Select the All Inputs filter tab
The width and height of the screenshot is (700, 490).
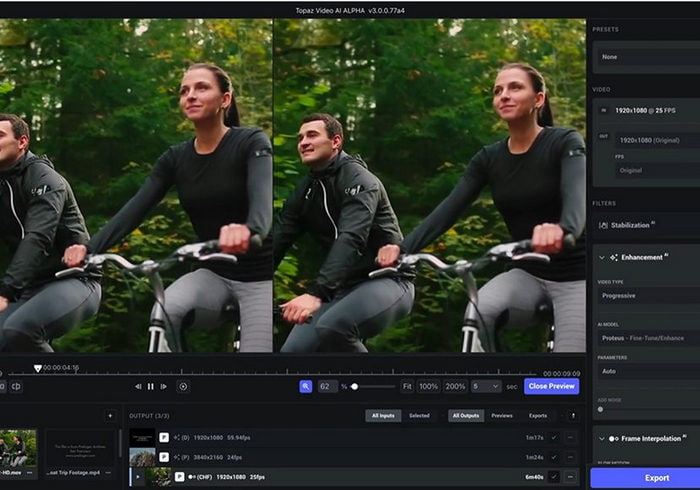383,415
